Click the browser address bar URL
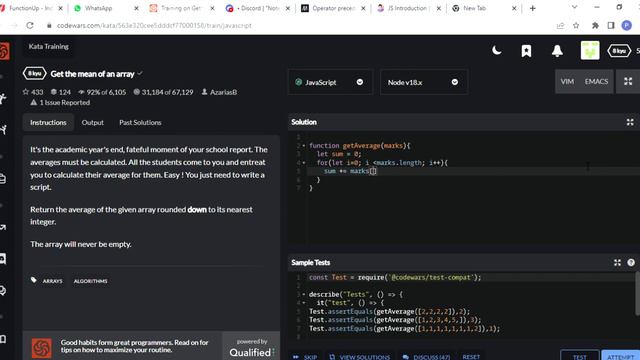Image resolution: width=640 pixels, height=360 pixels. pyautogui.click(x=154, y=25)
